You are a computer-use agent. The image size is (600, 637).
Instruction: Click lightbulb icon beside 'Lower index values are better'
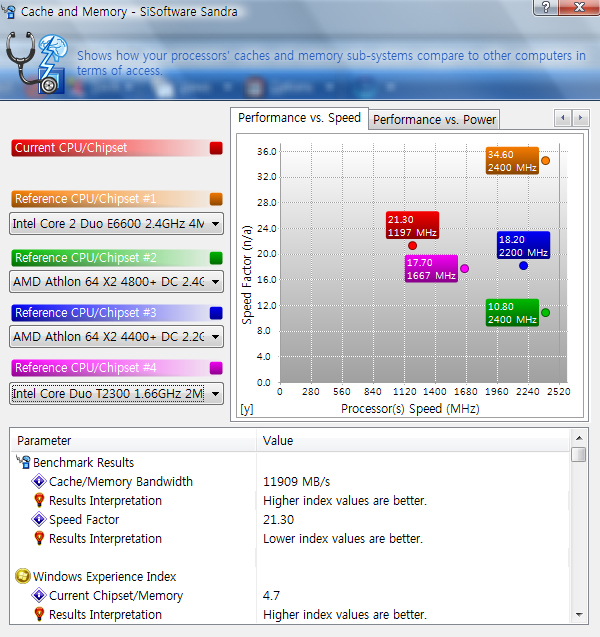click(x=39, y=538)
